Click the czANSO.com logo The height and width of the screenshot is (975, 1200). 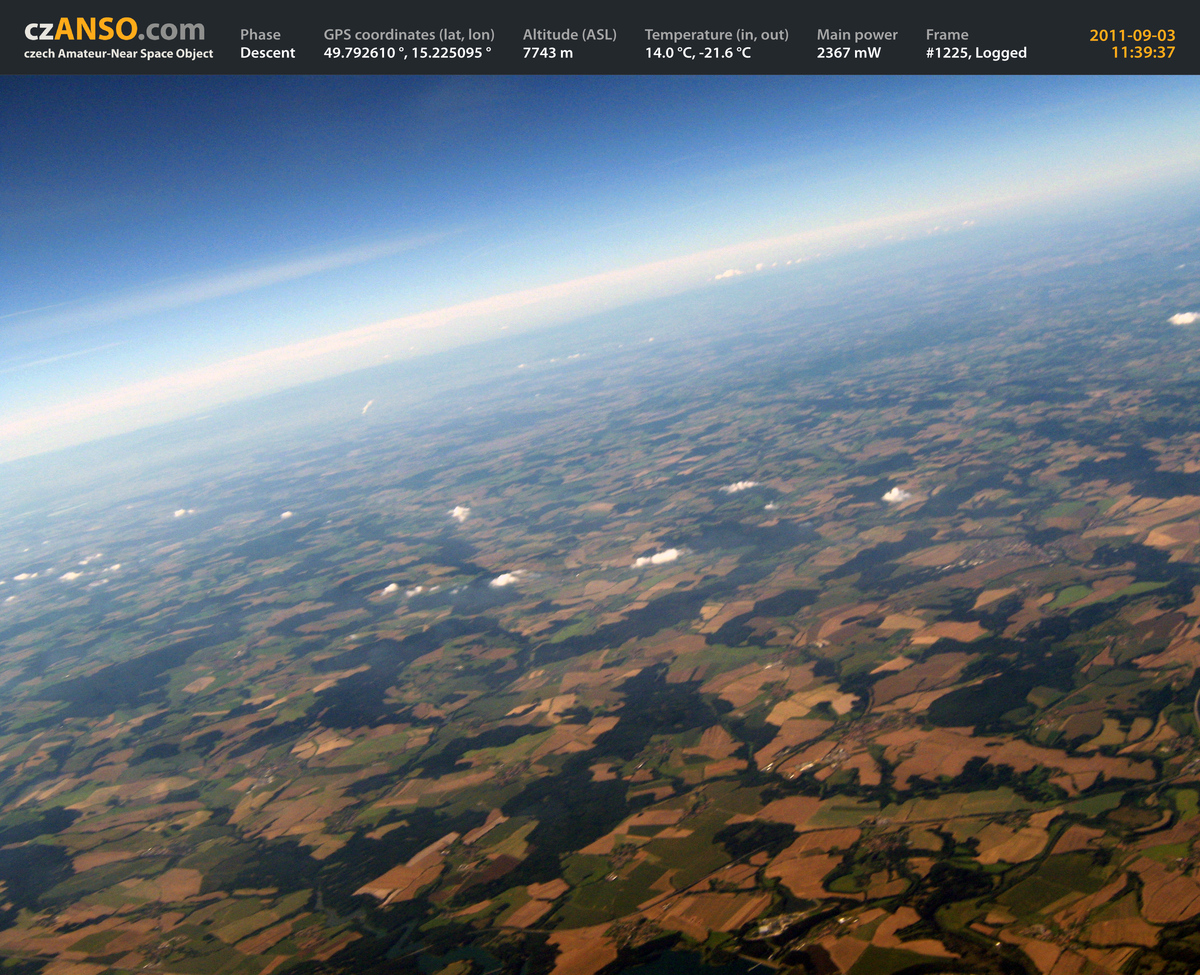pyautogui.click(x=114, y=29)
